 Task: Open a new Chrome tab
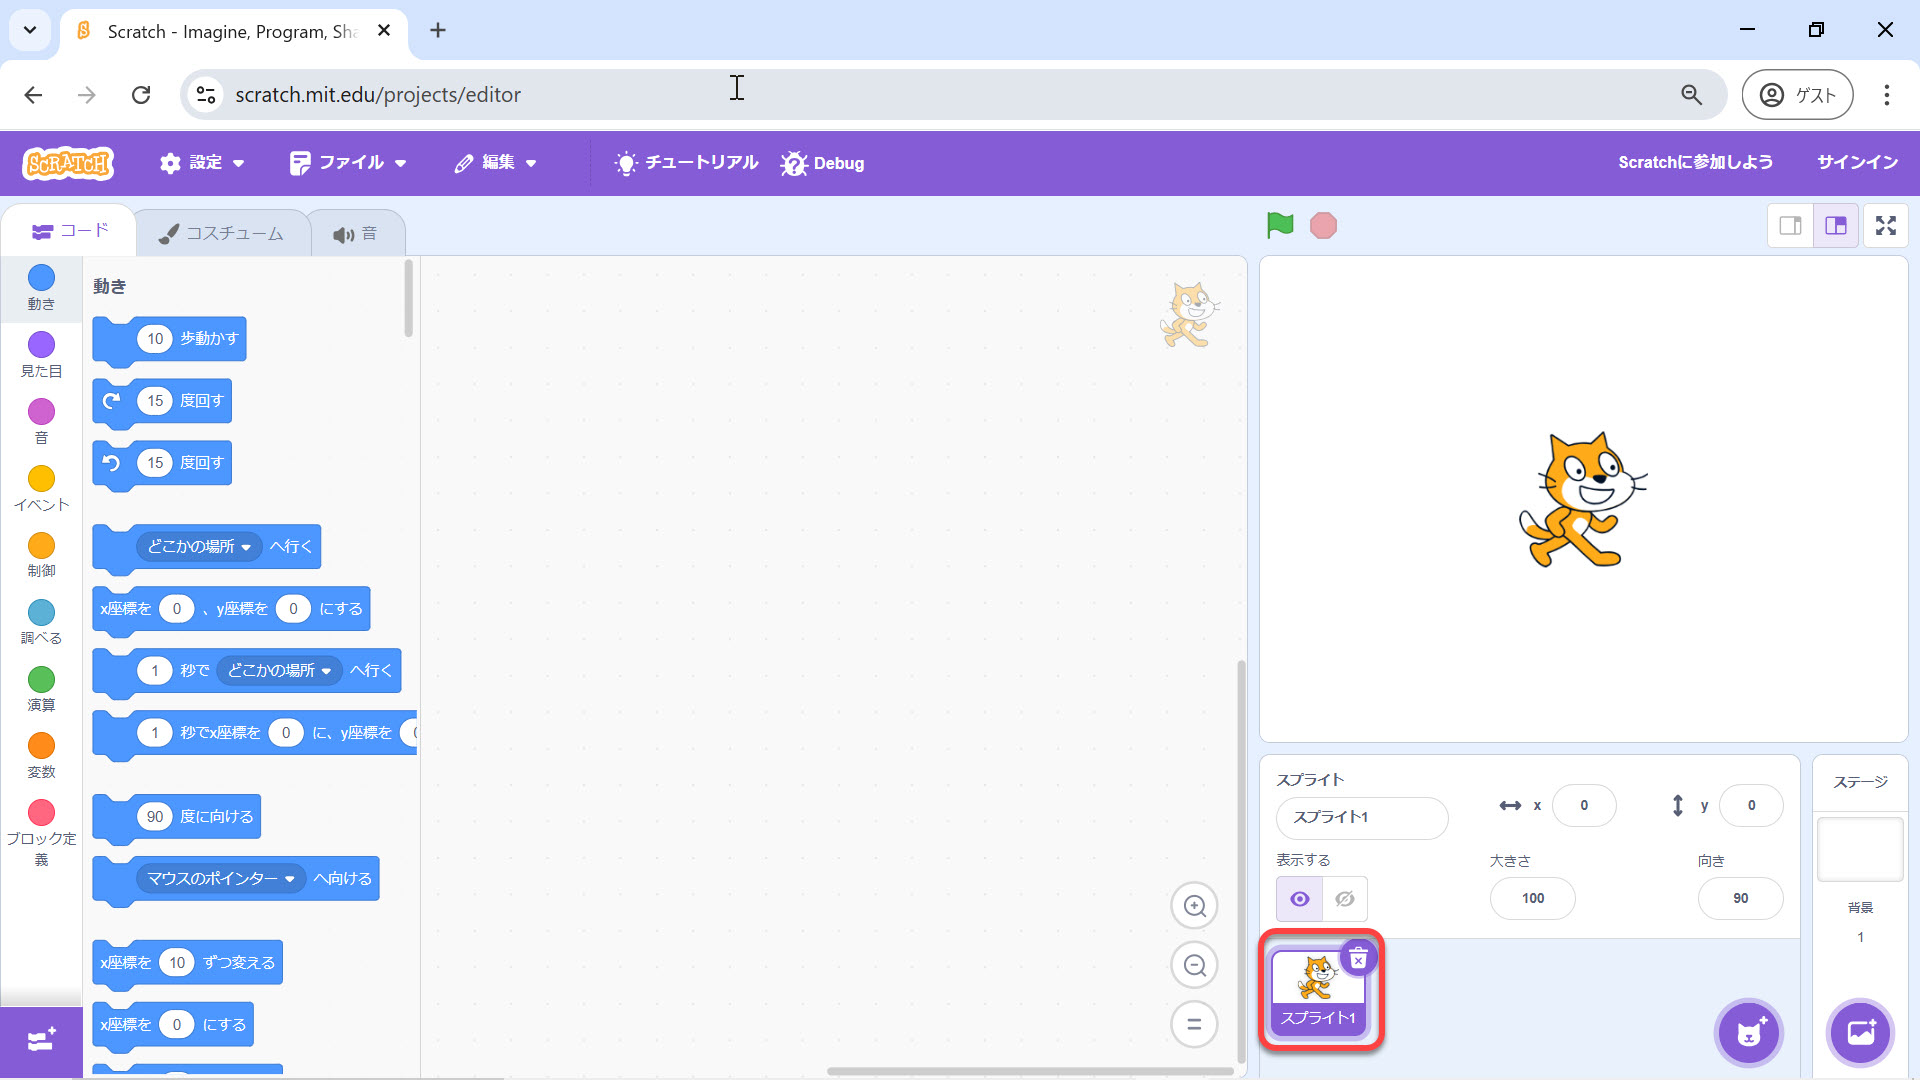pos(438,31)
